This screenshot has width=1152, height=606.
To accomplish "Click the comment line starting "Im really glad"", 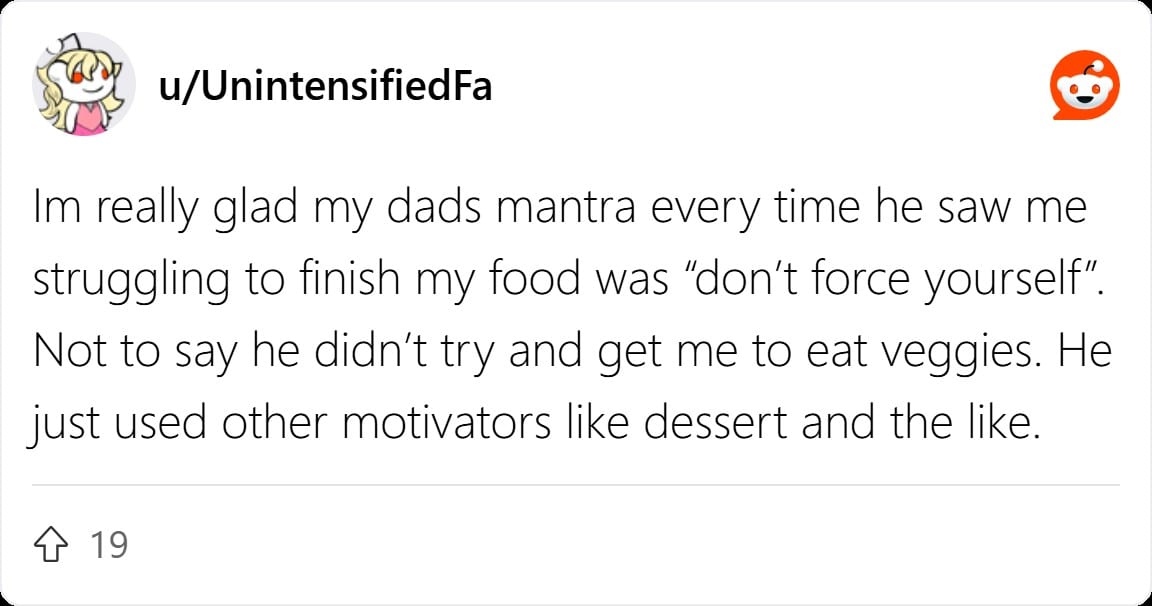I will [x=560, y=209].
